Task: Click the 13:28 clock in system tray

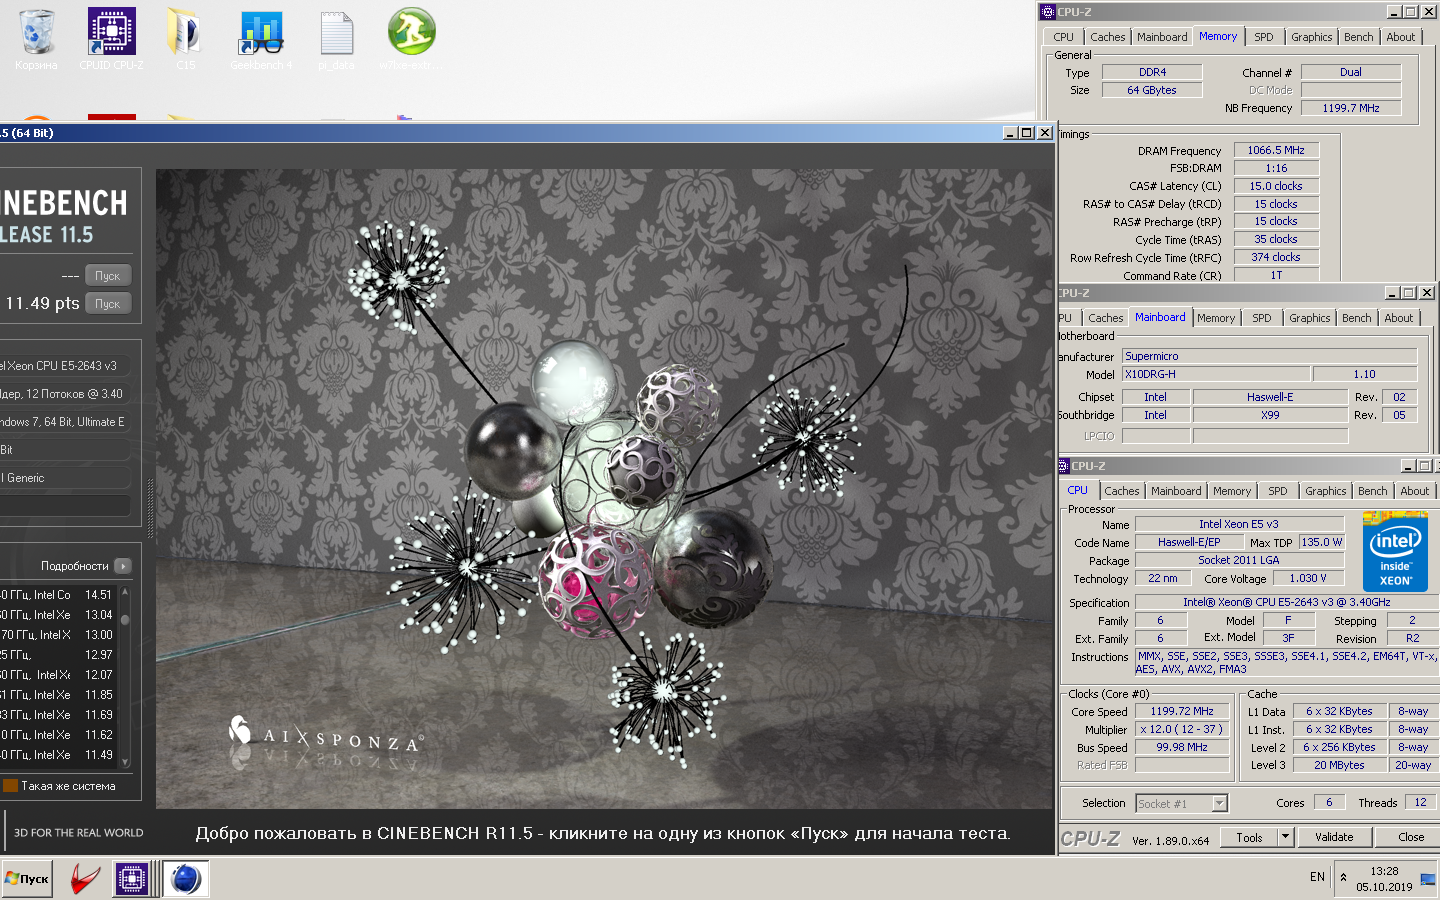Action: point(1384,871)
